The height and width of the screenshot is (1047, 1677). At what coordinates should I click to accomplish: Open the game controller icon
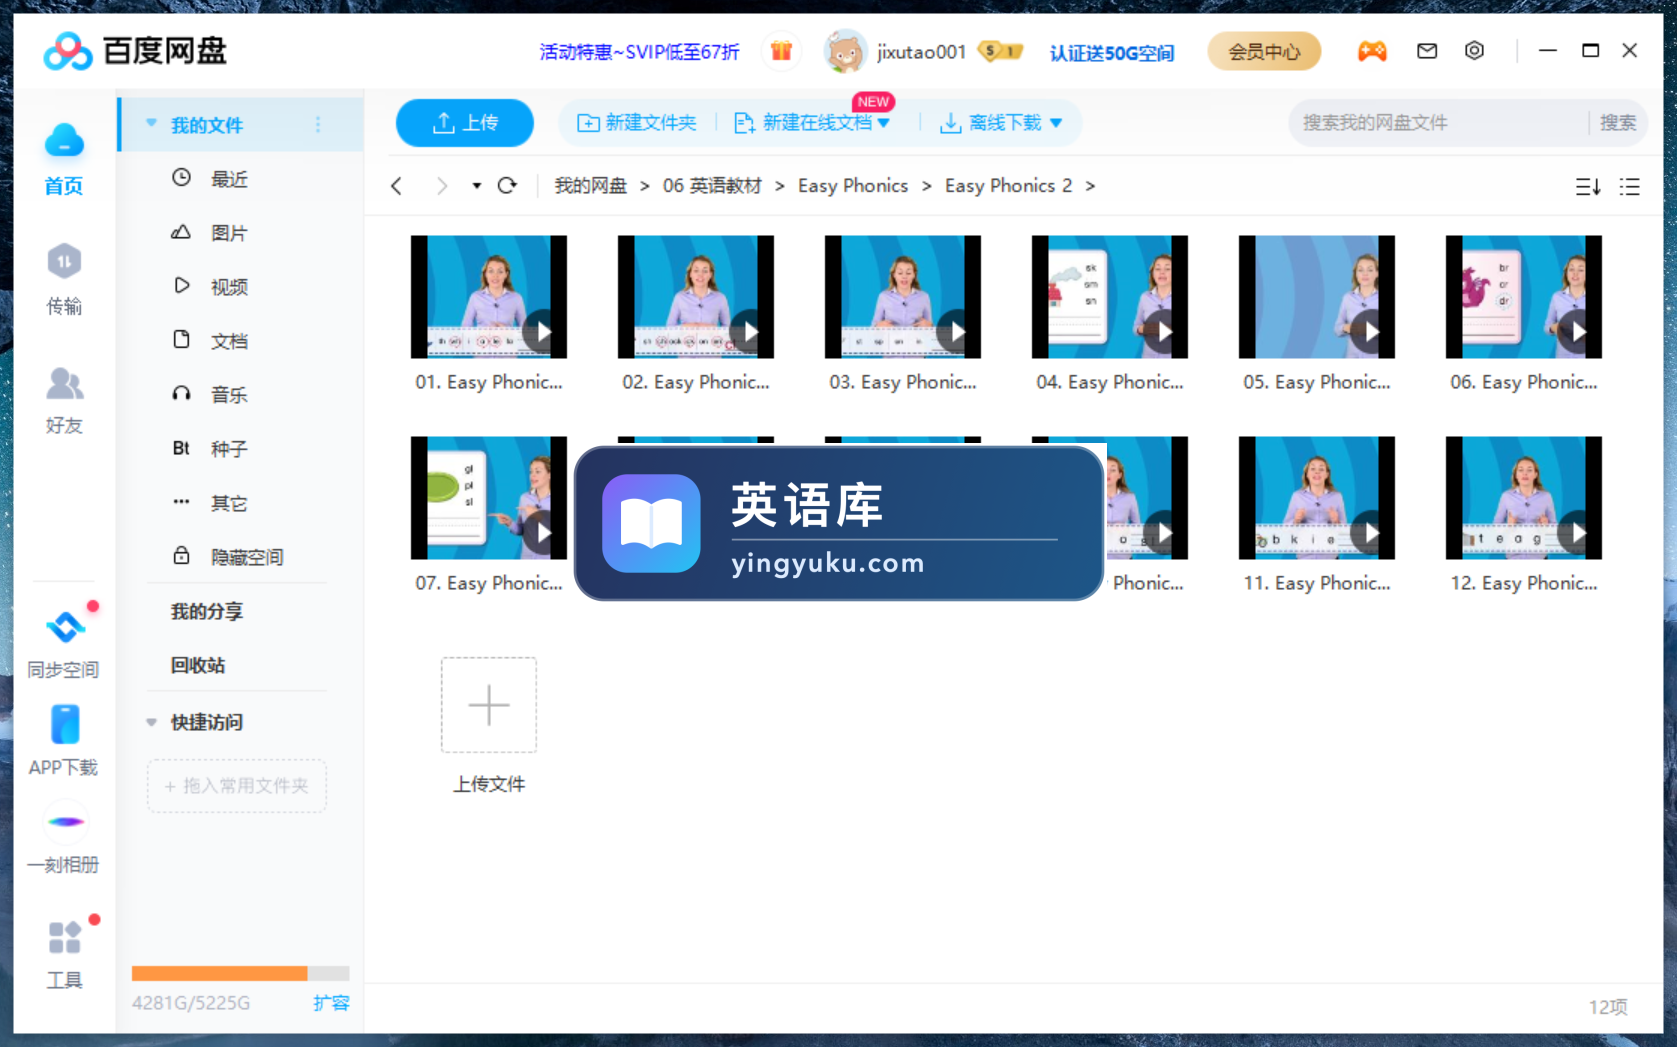pos(1372,51)
